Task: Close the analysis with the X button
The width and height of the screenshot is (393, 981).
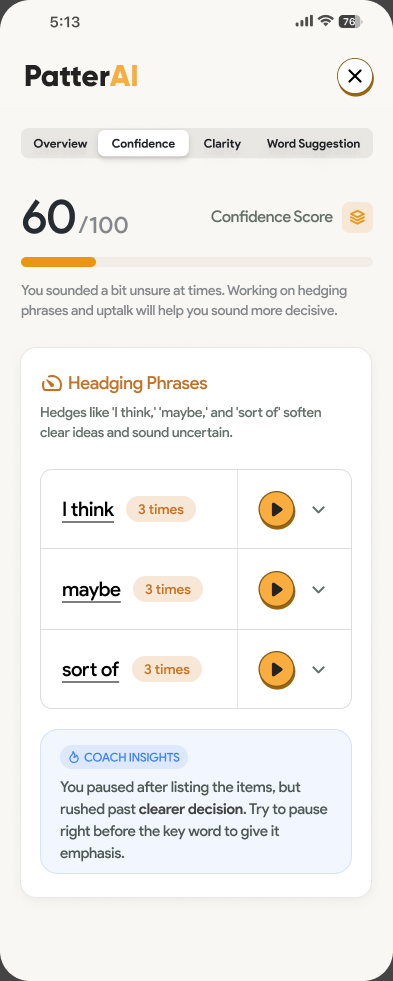Action: (355, 77)
